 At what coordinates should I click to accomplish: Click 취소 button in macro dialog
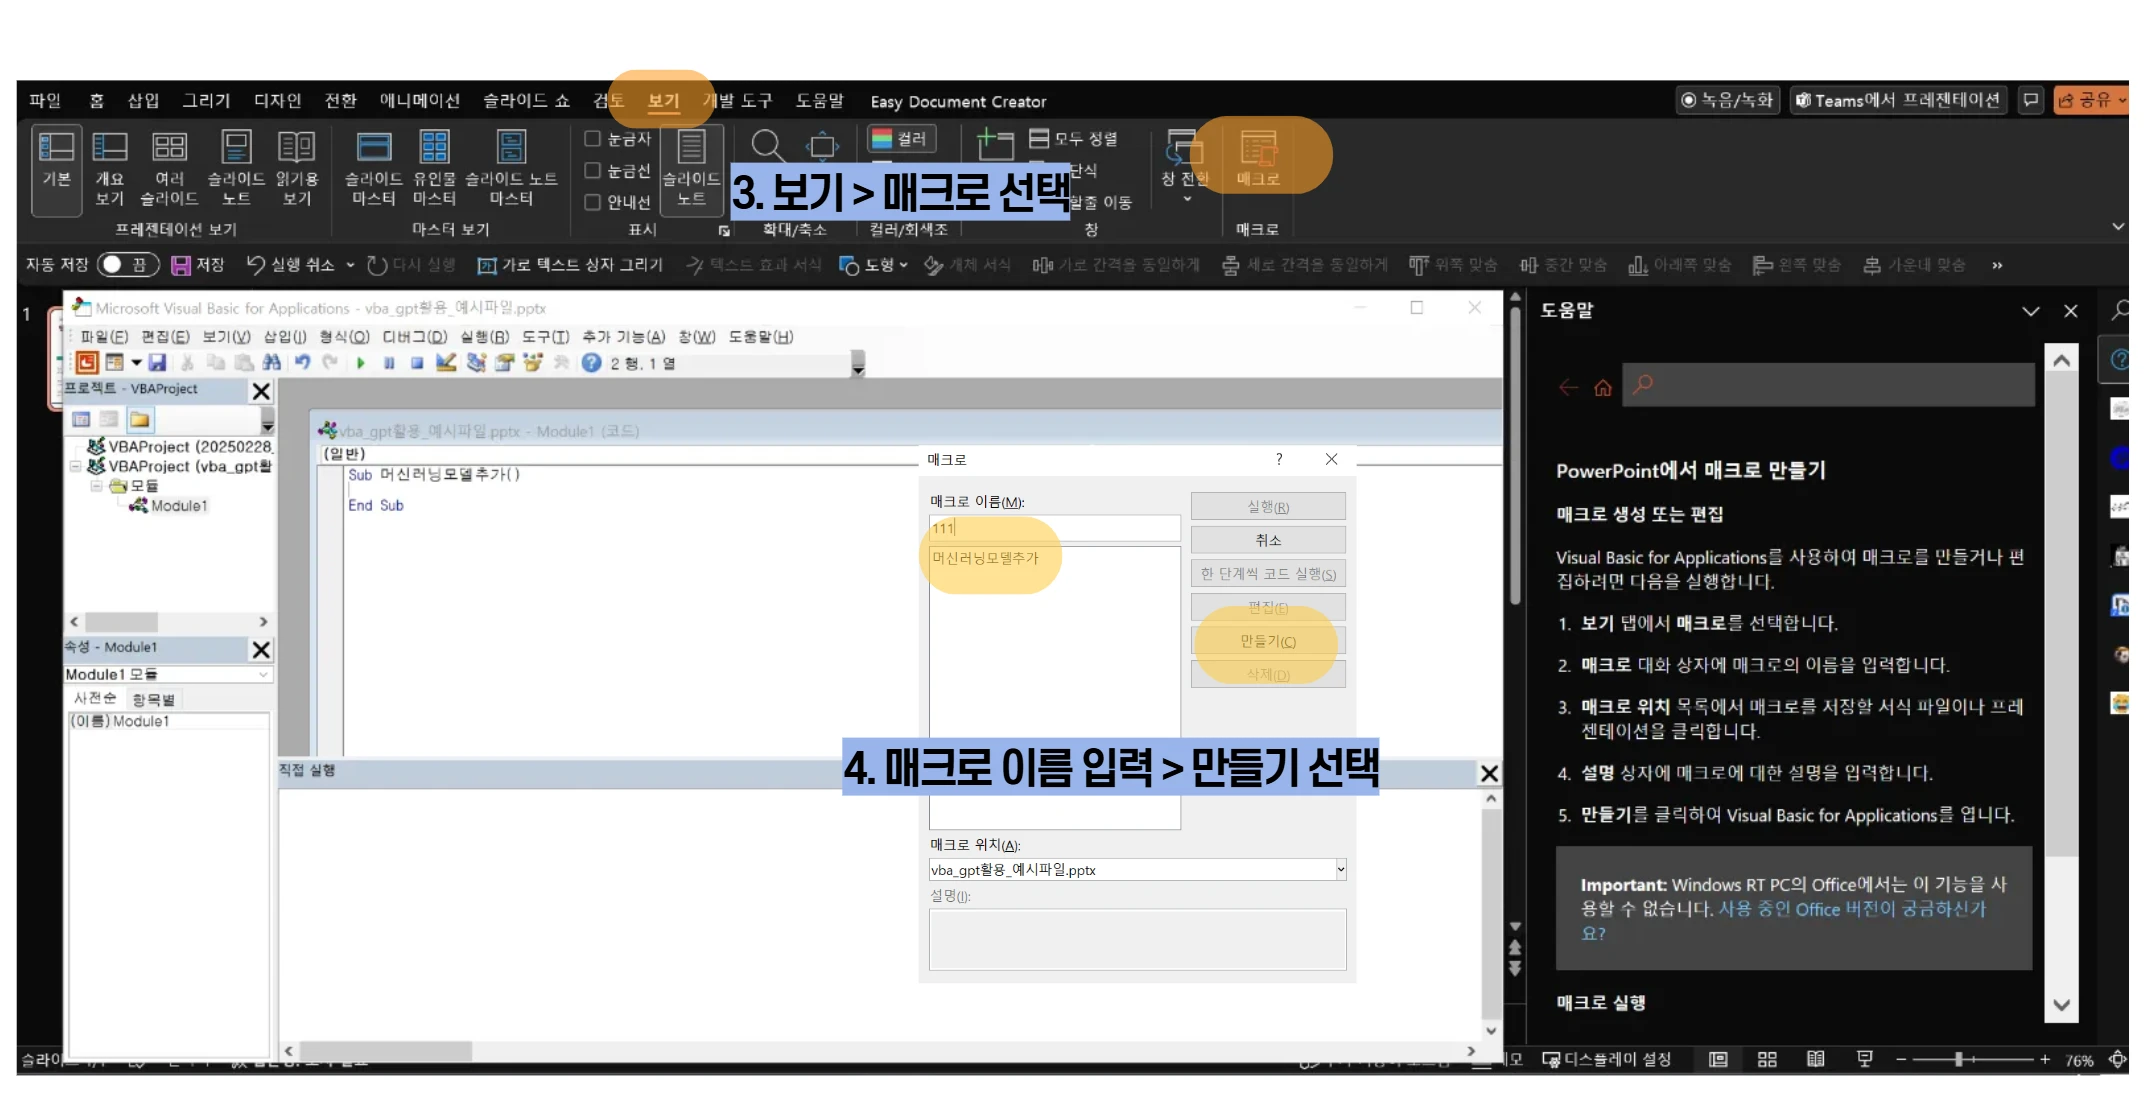[x=1268, y=540]
